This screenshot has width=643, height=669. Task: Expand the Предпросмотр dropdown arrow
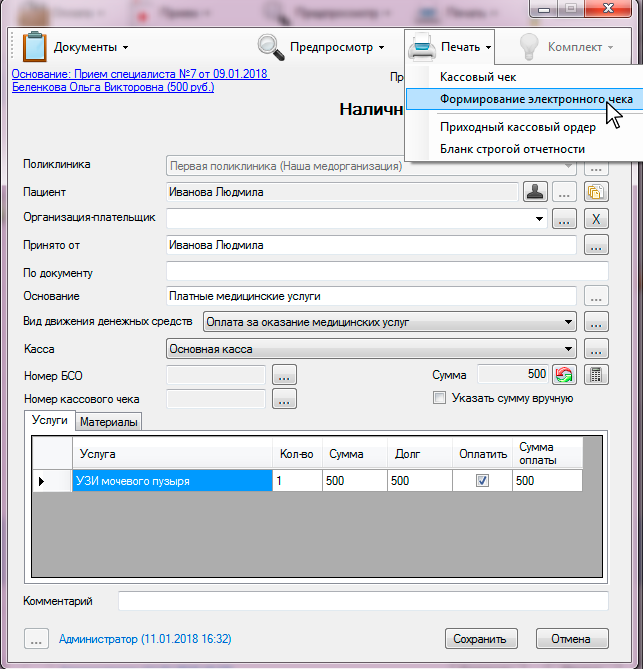381,47
